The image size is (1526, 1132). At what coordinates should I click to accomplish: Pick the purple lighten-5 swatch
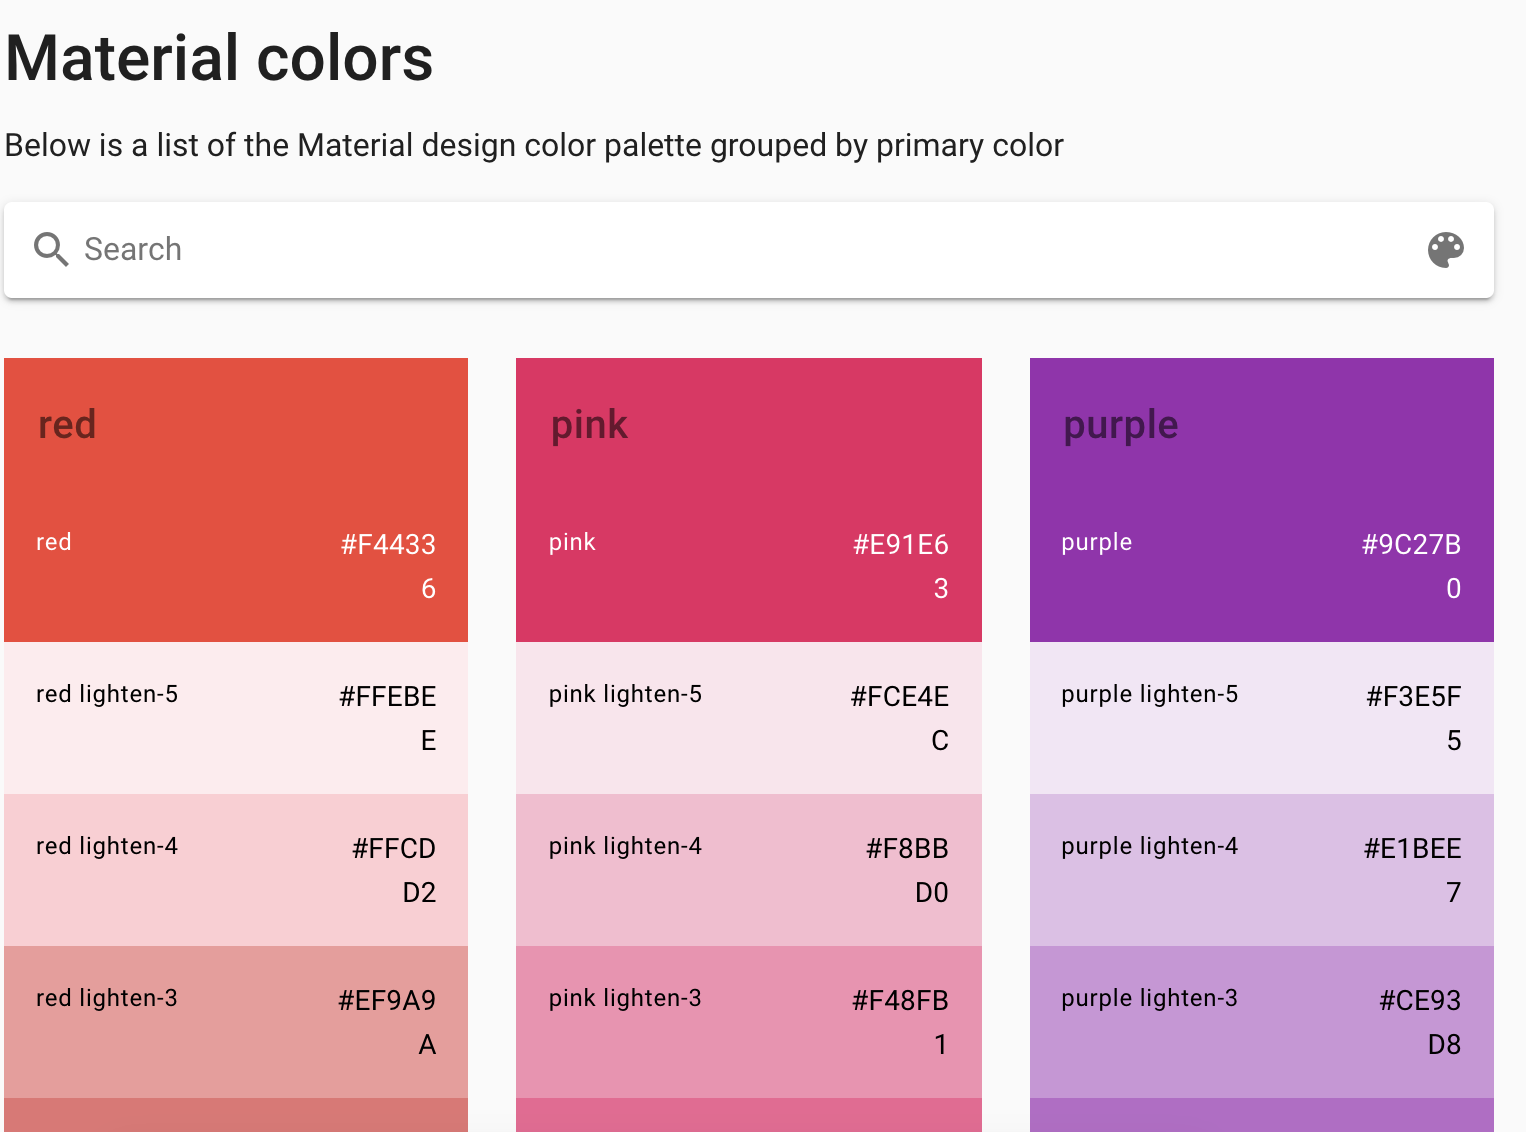click(1262, 718)
